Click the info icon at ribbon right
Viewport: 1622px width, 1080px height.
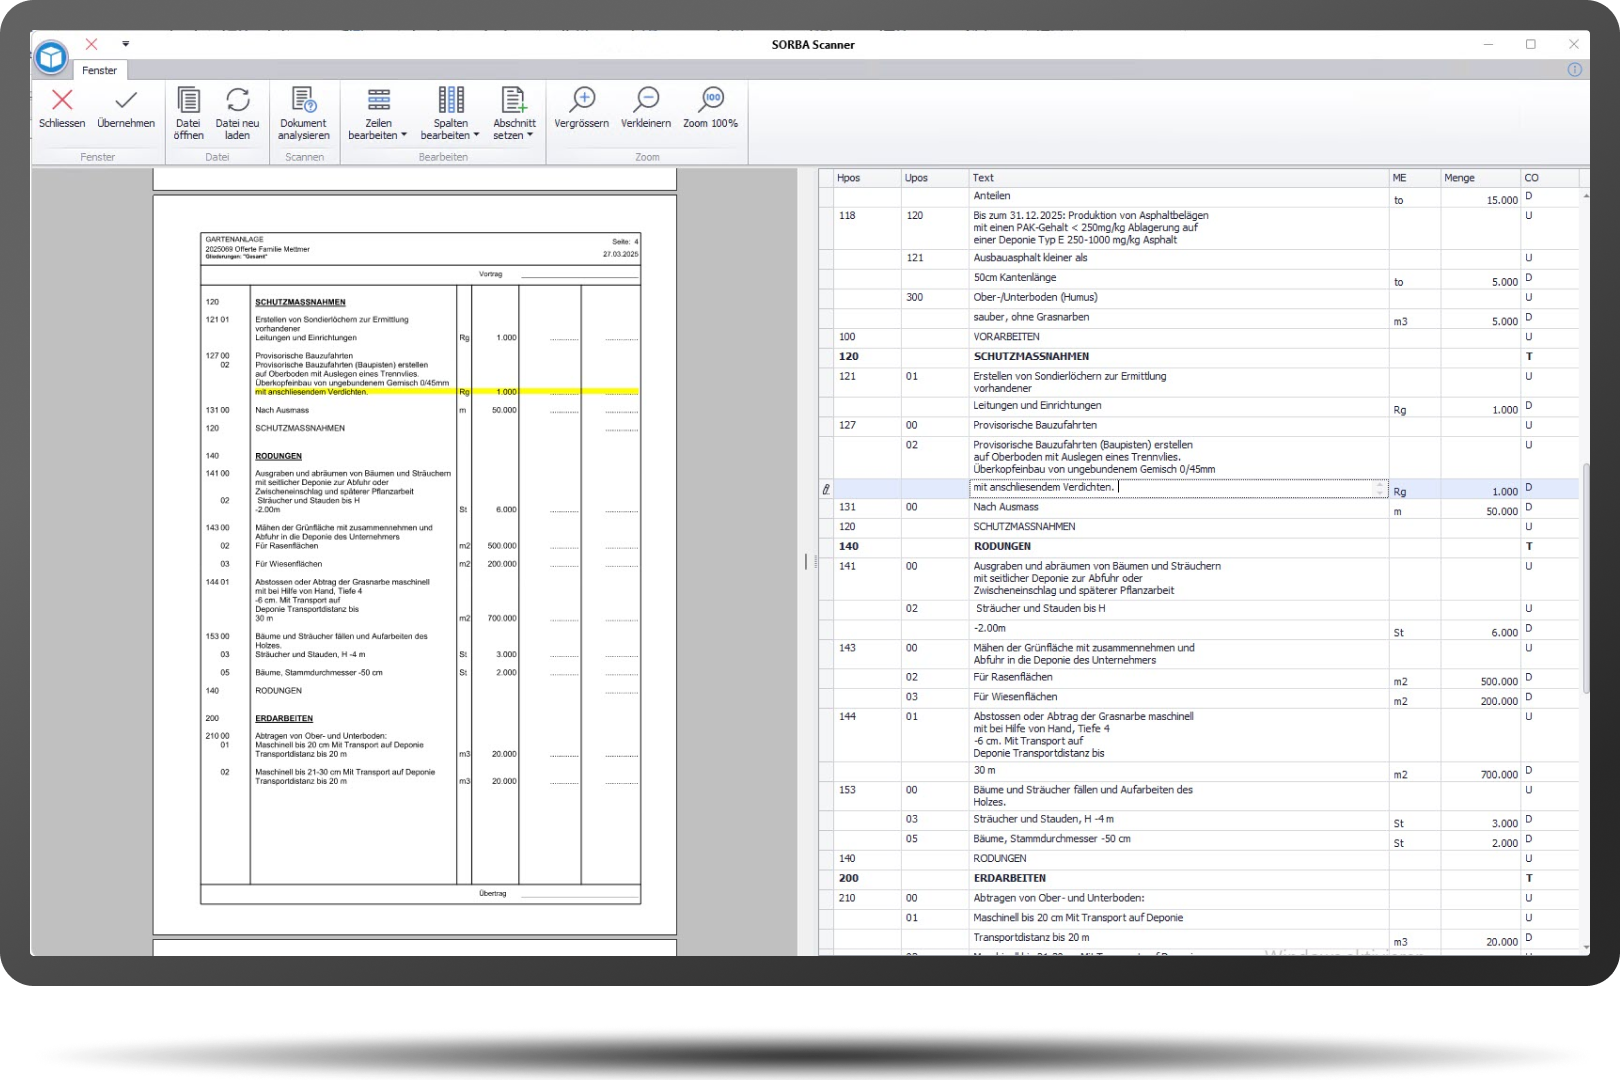click(1574, 69)
